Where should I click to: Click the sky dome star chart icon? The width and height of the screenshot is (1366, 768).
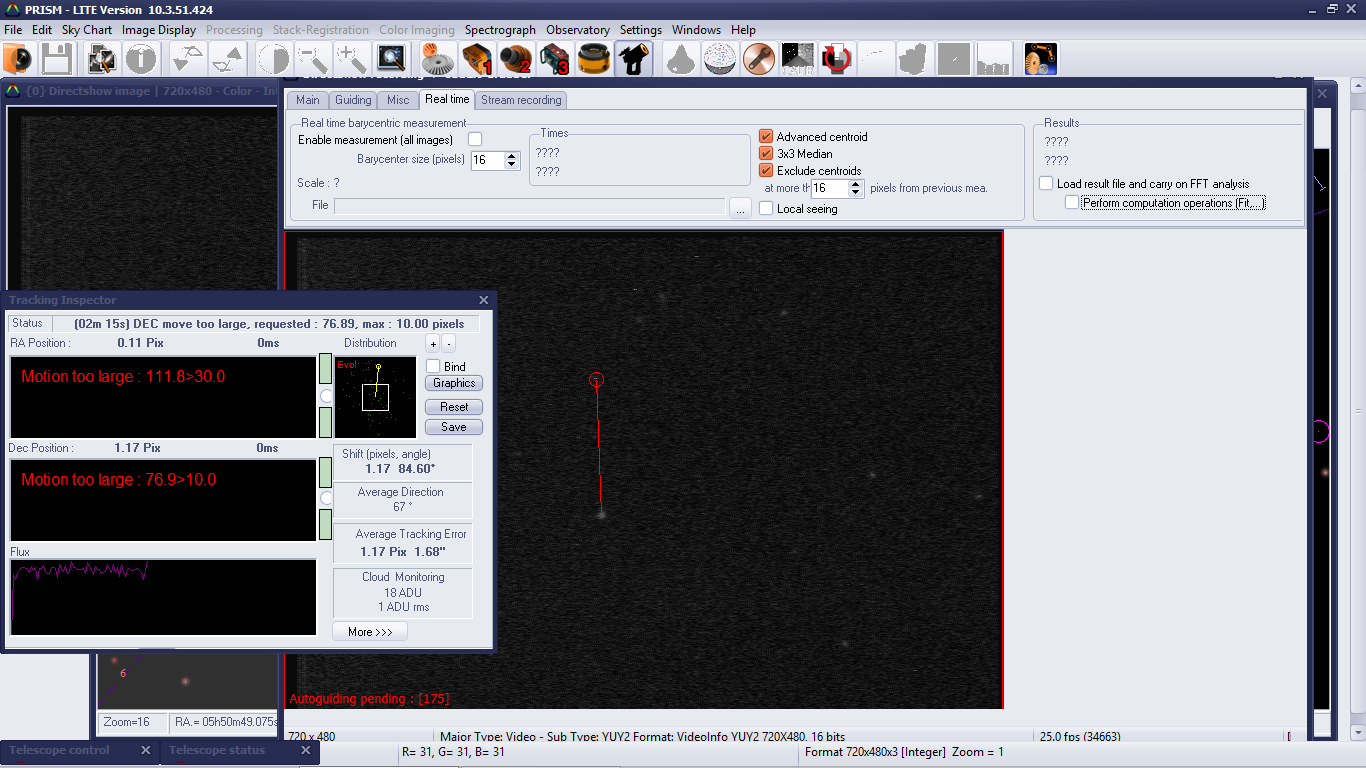(719, 59)
